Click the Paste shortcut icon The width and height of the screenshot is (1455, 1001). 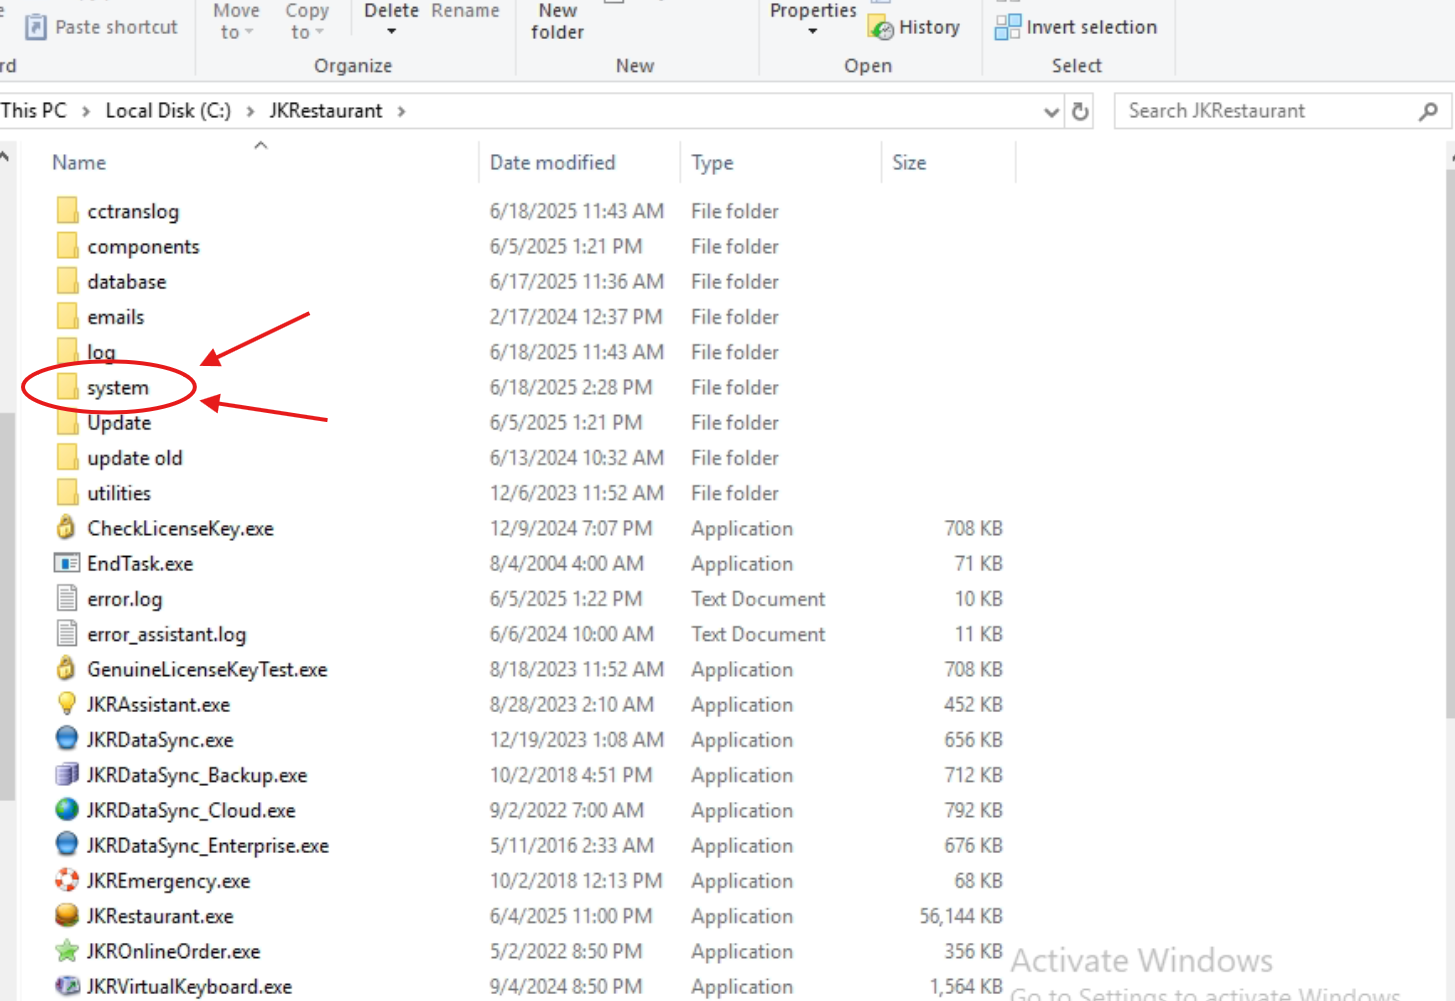point(36,27)
